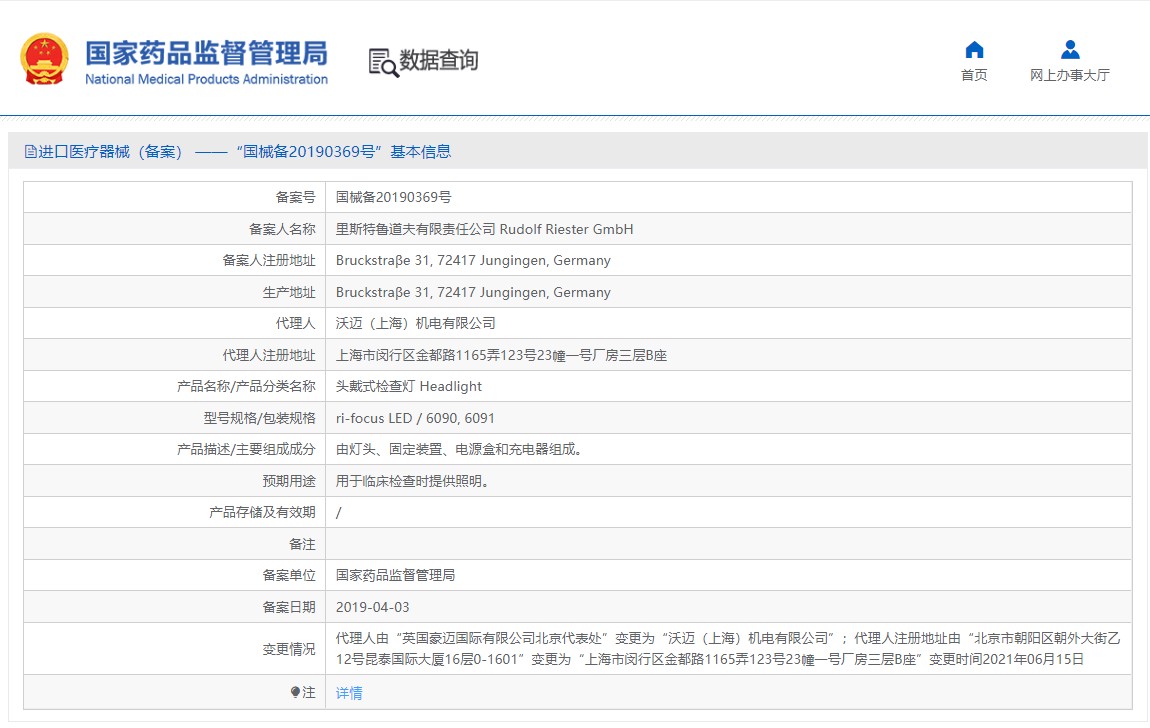Click intended use 用于临床检查时提供照明 text
The image size is (1150, 728).
click(x=413, y=481)
